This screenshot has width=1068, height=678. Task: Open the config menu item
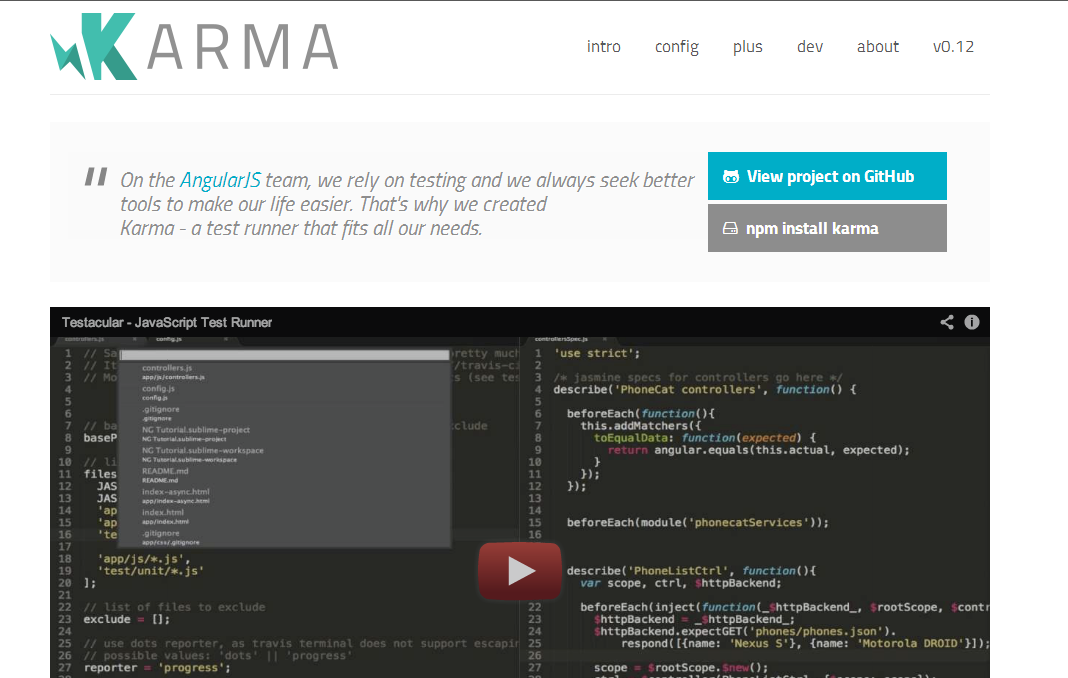pos(676,47)
